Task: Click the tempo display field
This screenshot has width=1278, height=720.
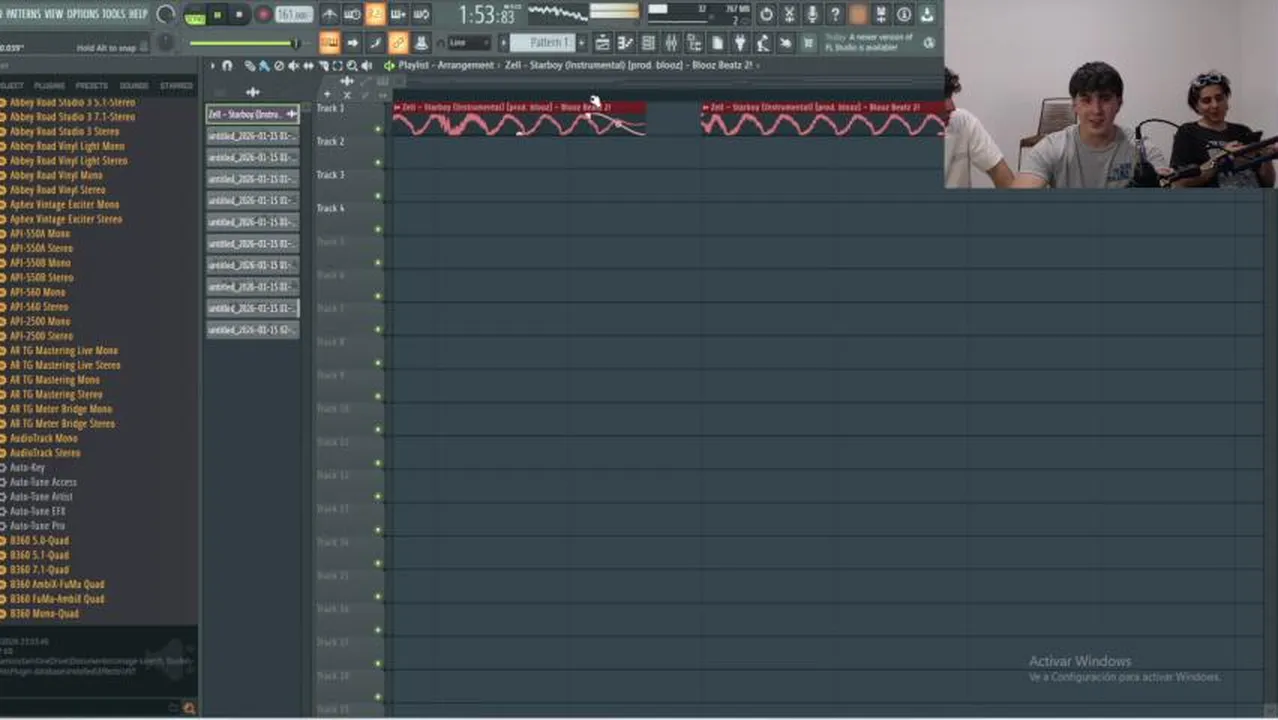Action: pos(293,15)
